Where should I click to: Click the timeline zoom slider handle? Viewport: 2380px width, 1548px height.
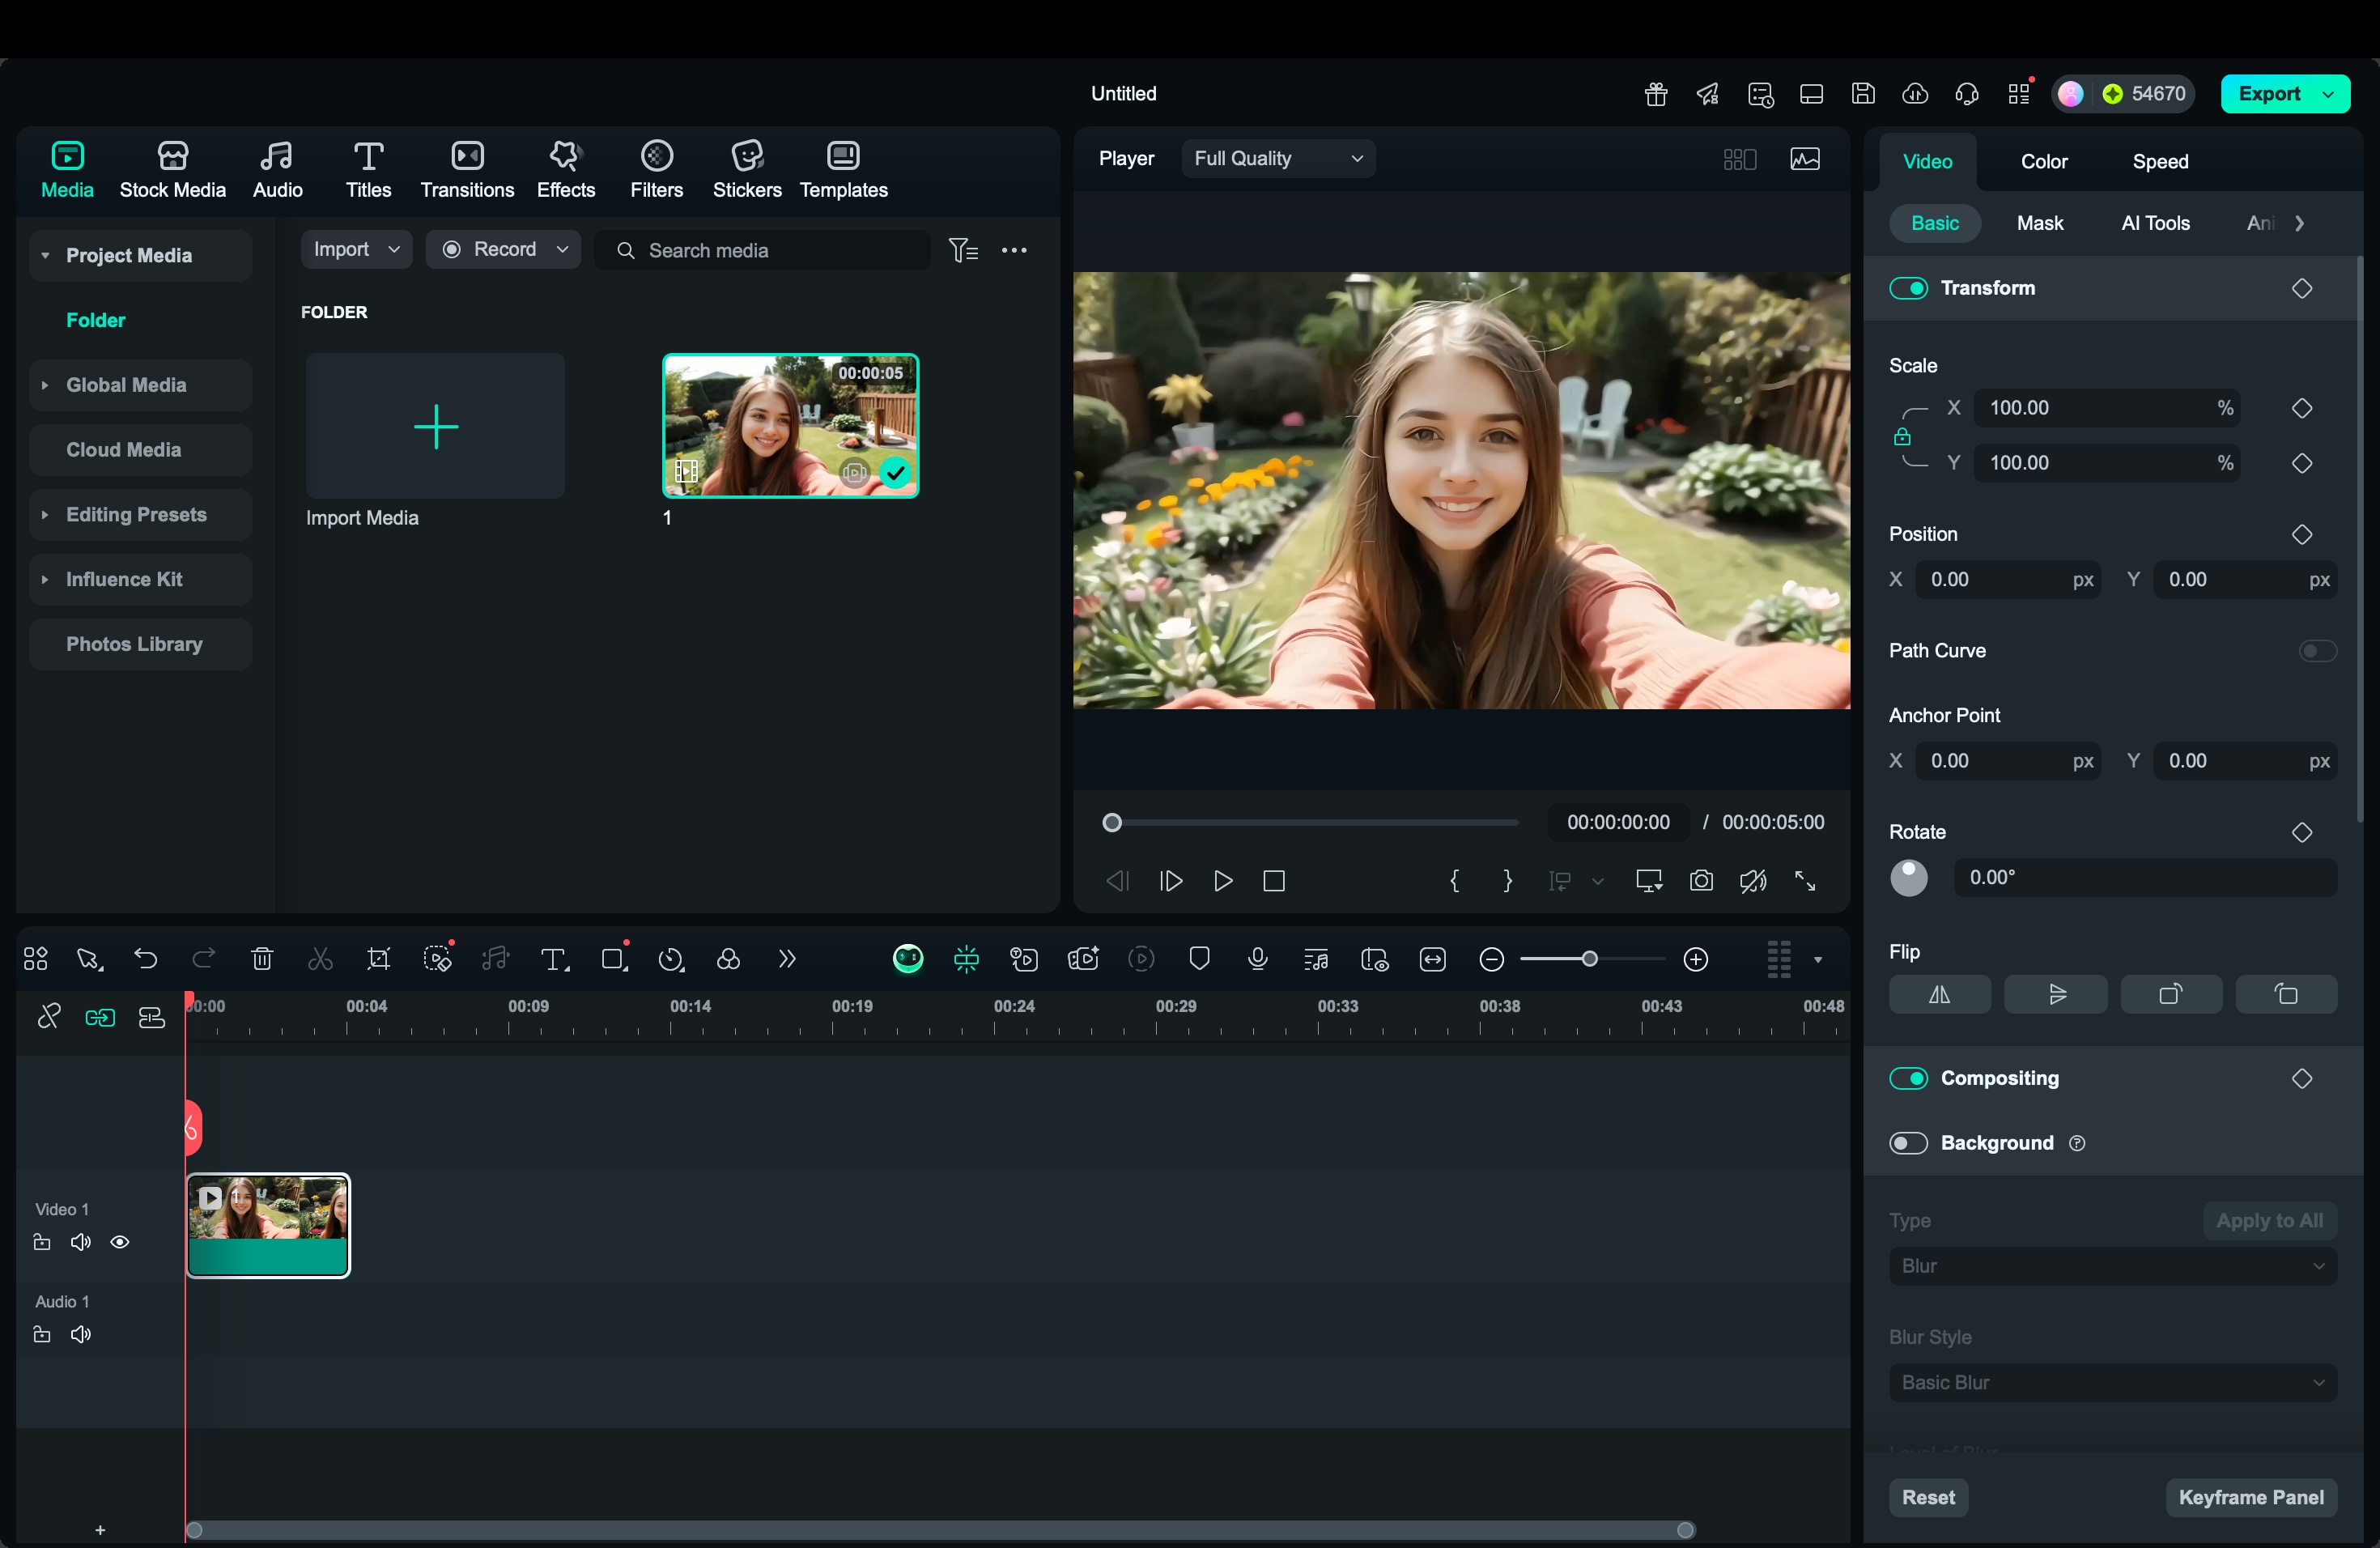(x=1589, y=959)
